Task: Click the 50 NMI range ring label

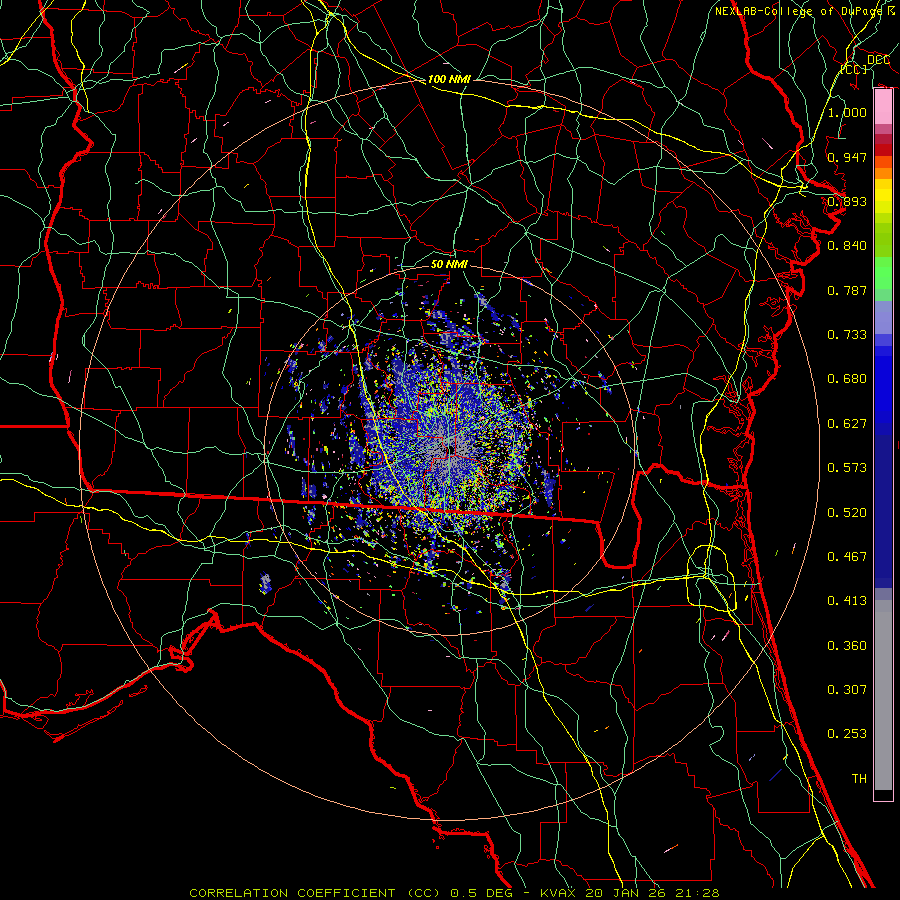Action: (x=449, y=264)
